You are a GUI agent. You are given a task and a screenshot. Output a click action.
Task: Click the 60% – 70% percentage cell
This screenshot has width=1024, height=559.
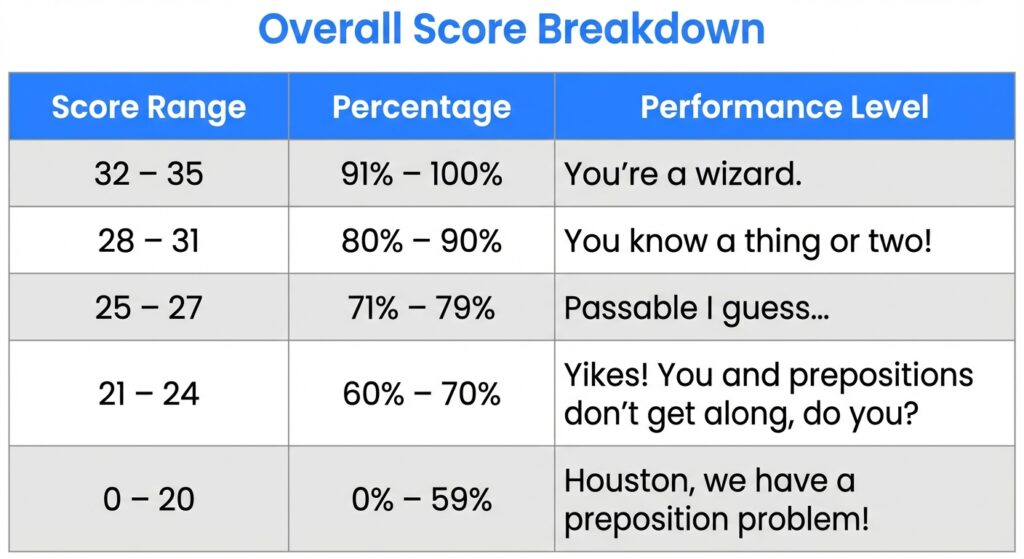(421, 394)
